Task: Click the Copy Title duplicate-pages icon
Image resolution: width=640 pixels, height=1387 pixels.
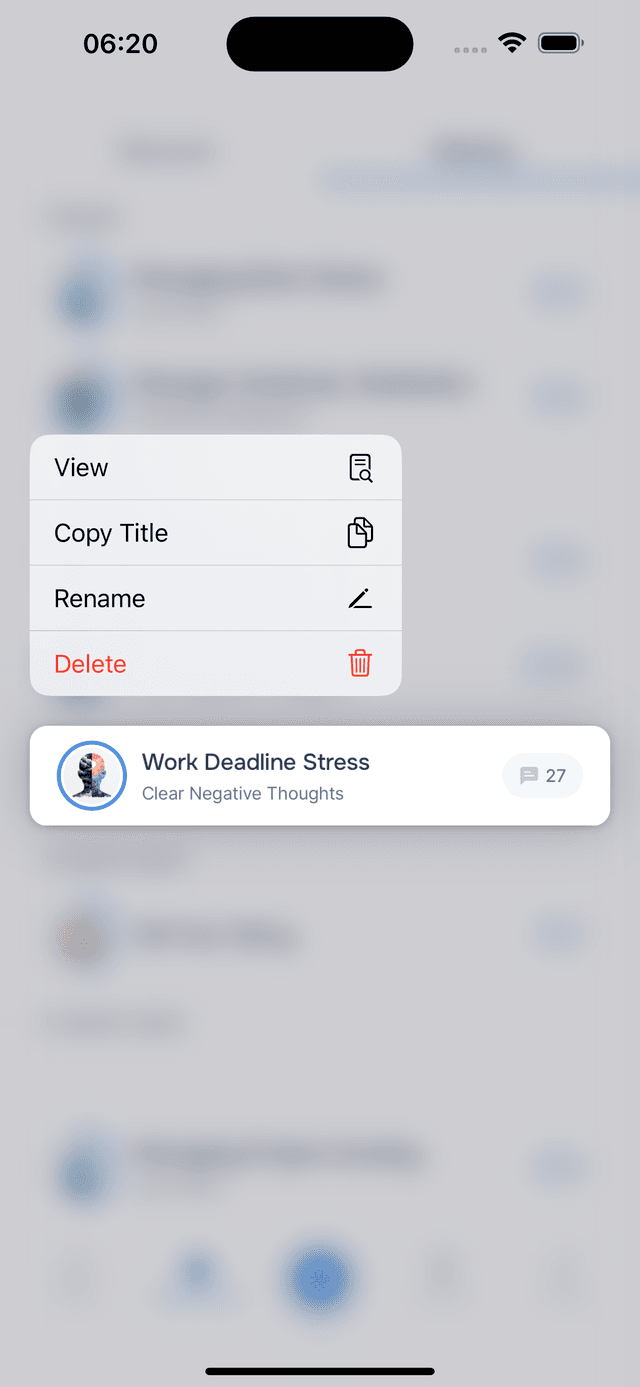Action: [360, 532]
